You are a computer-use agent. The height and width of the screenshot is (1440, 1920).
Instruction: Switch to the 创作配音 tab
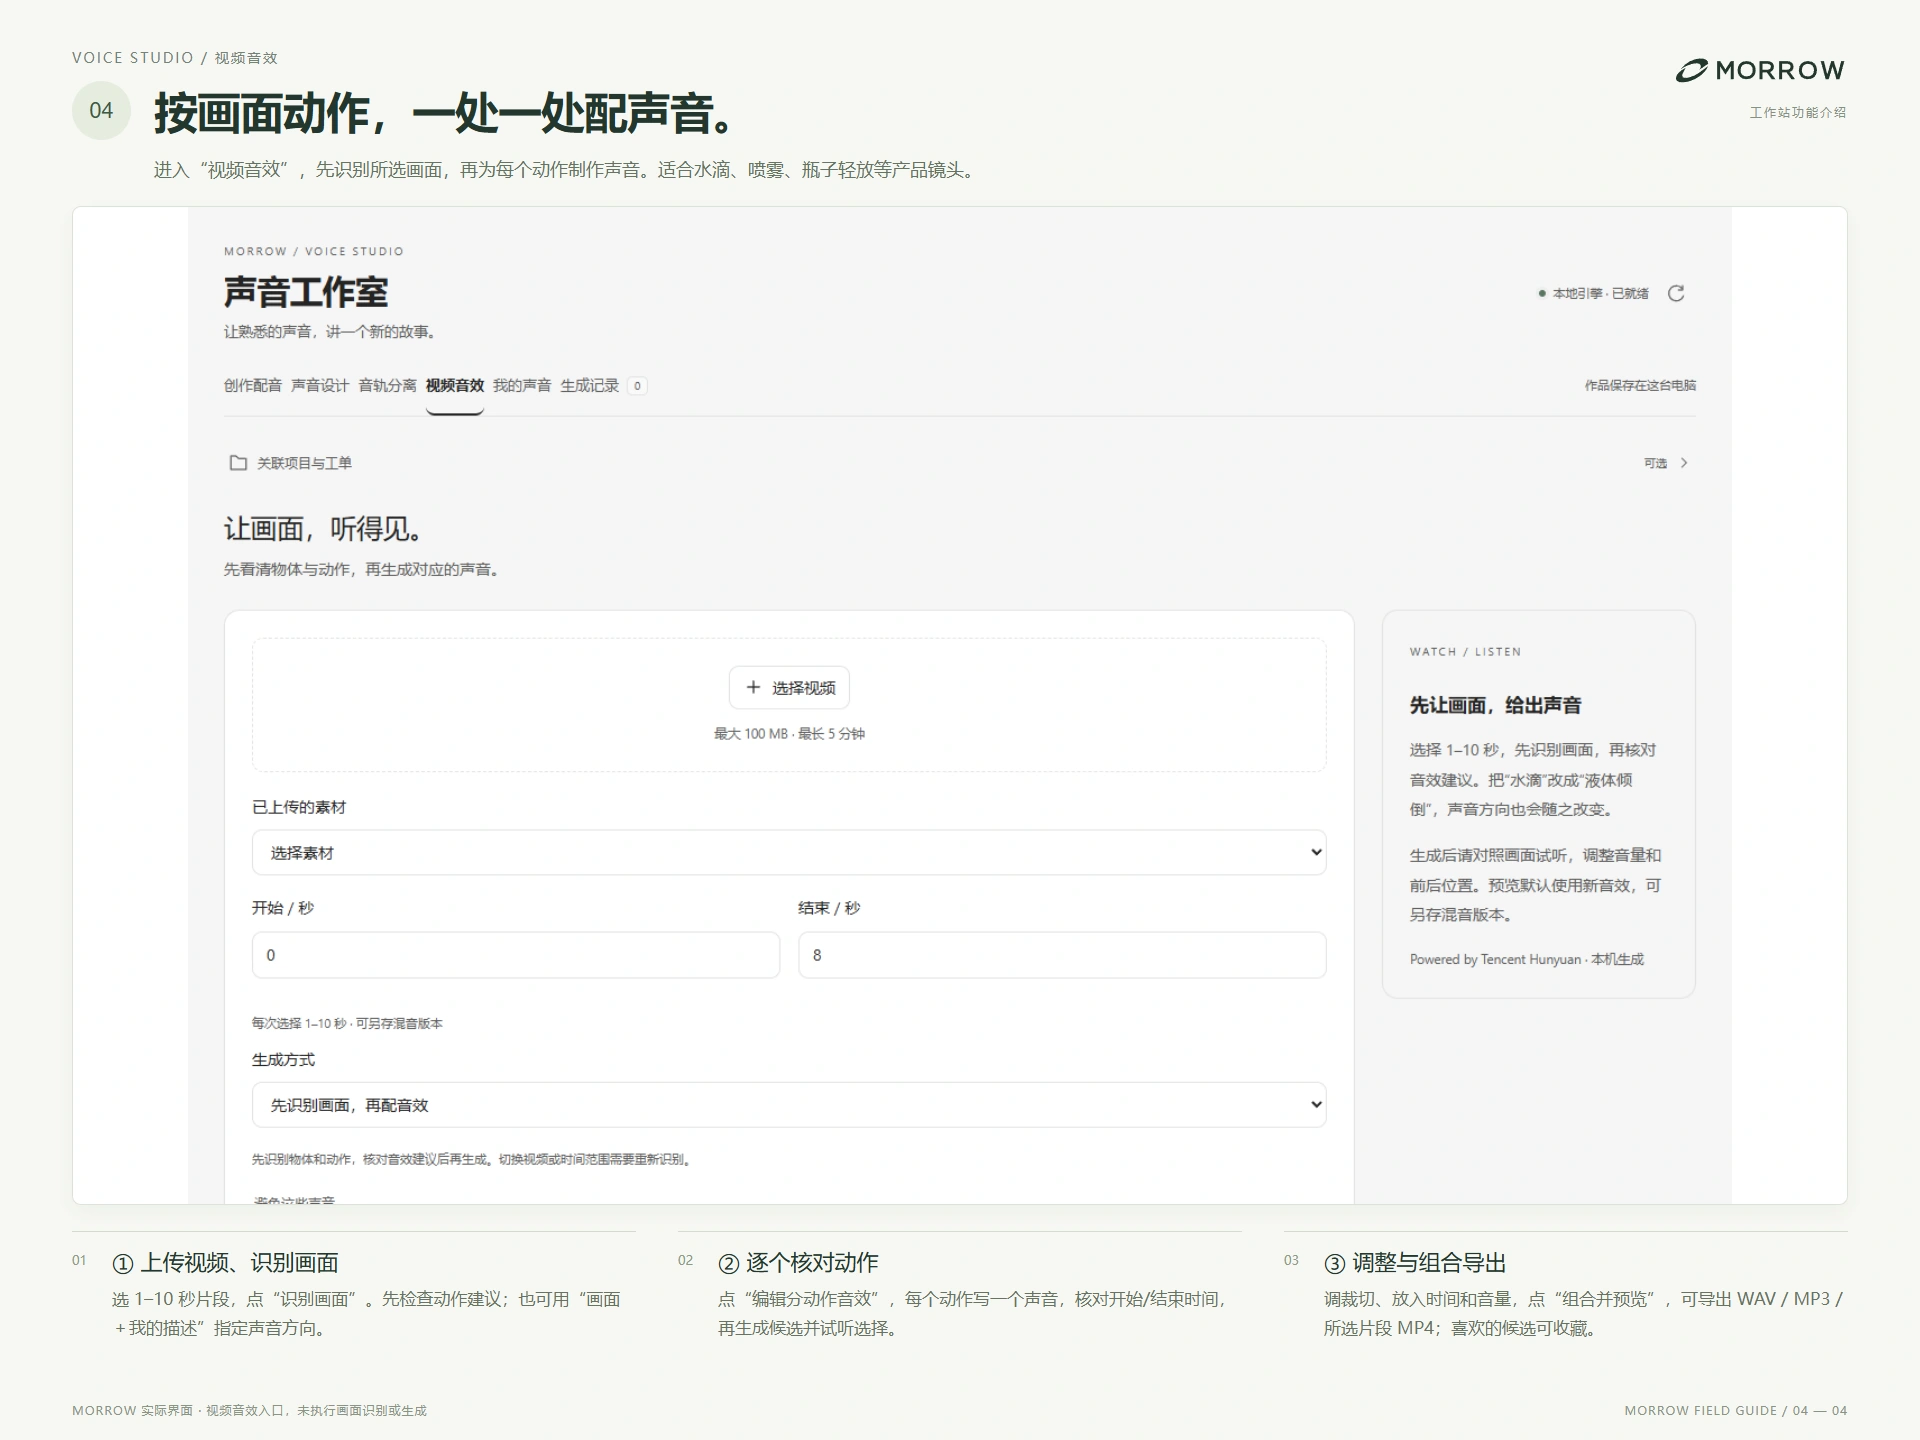[x=253, y=386]
